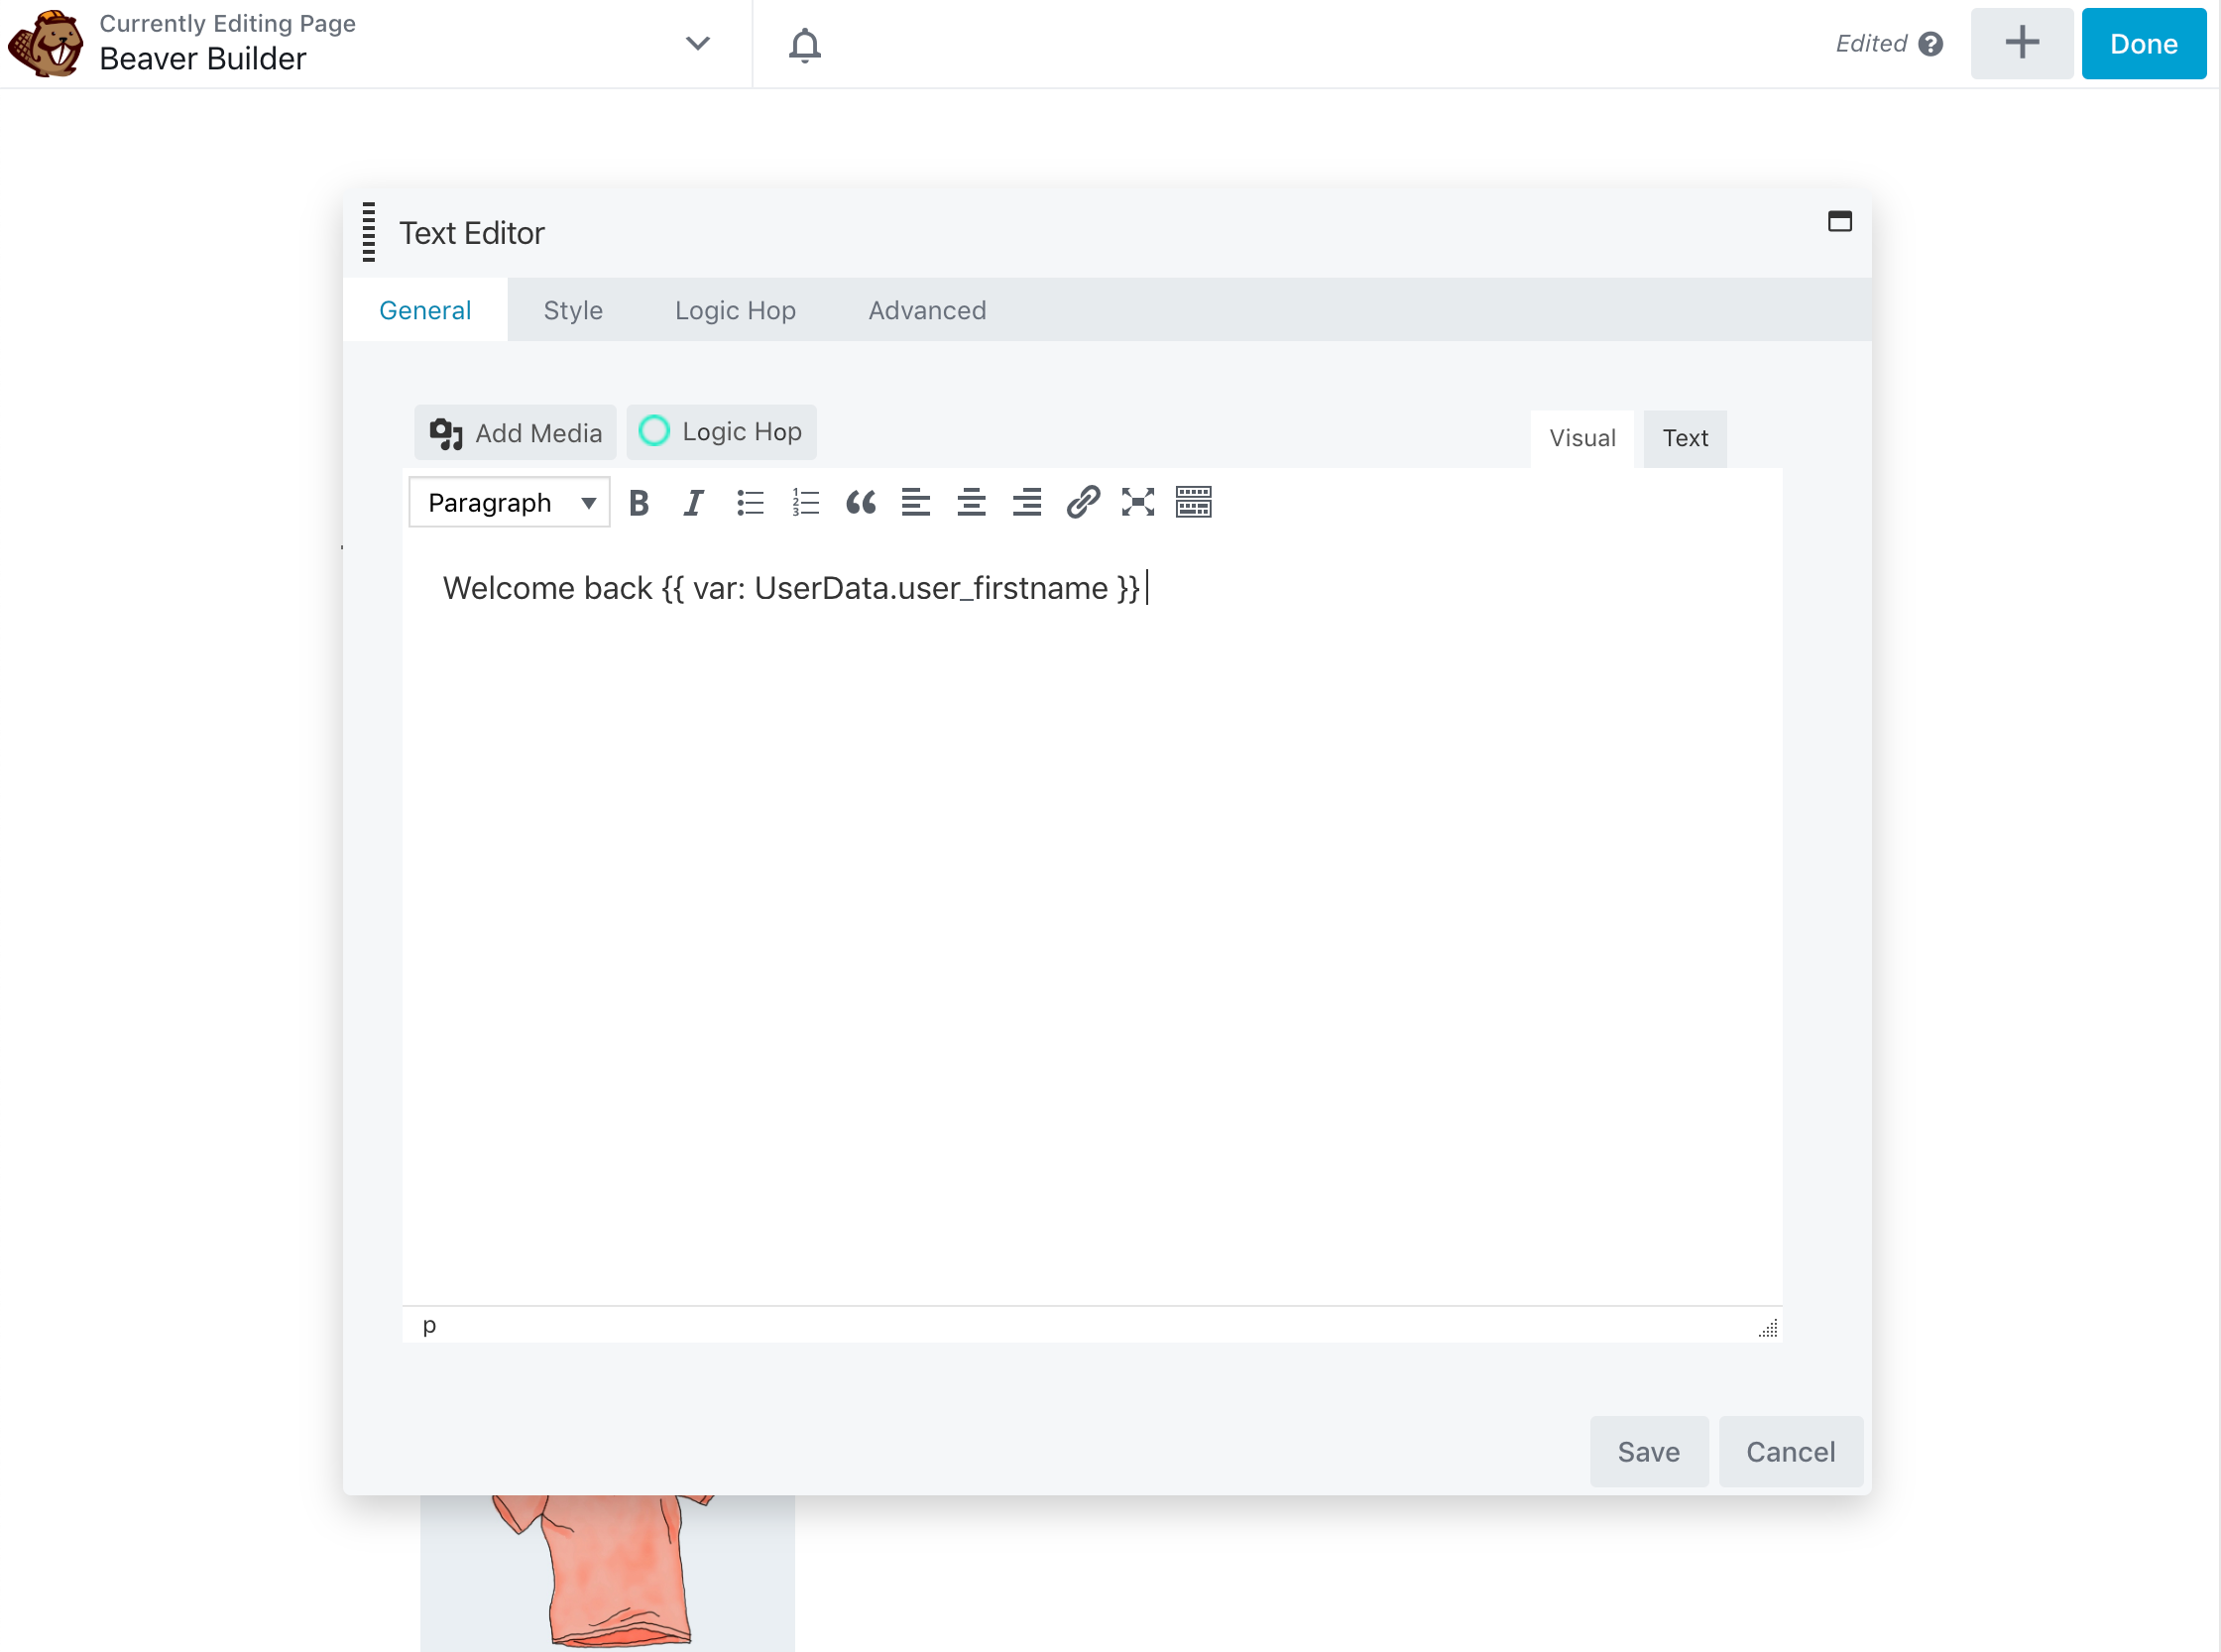Click the Done button
This screenshot has height=1652, width=2221.
(x=2143, y=43)
